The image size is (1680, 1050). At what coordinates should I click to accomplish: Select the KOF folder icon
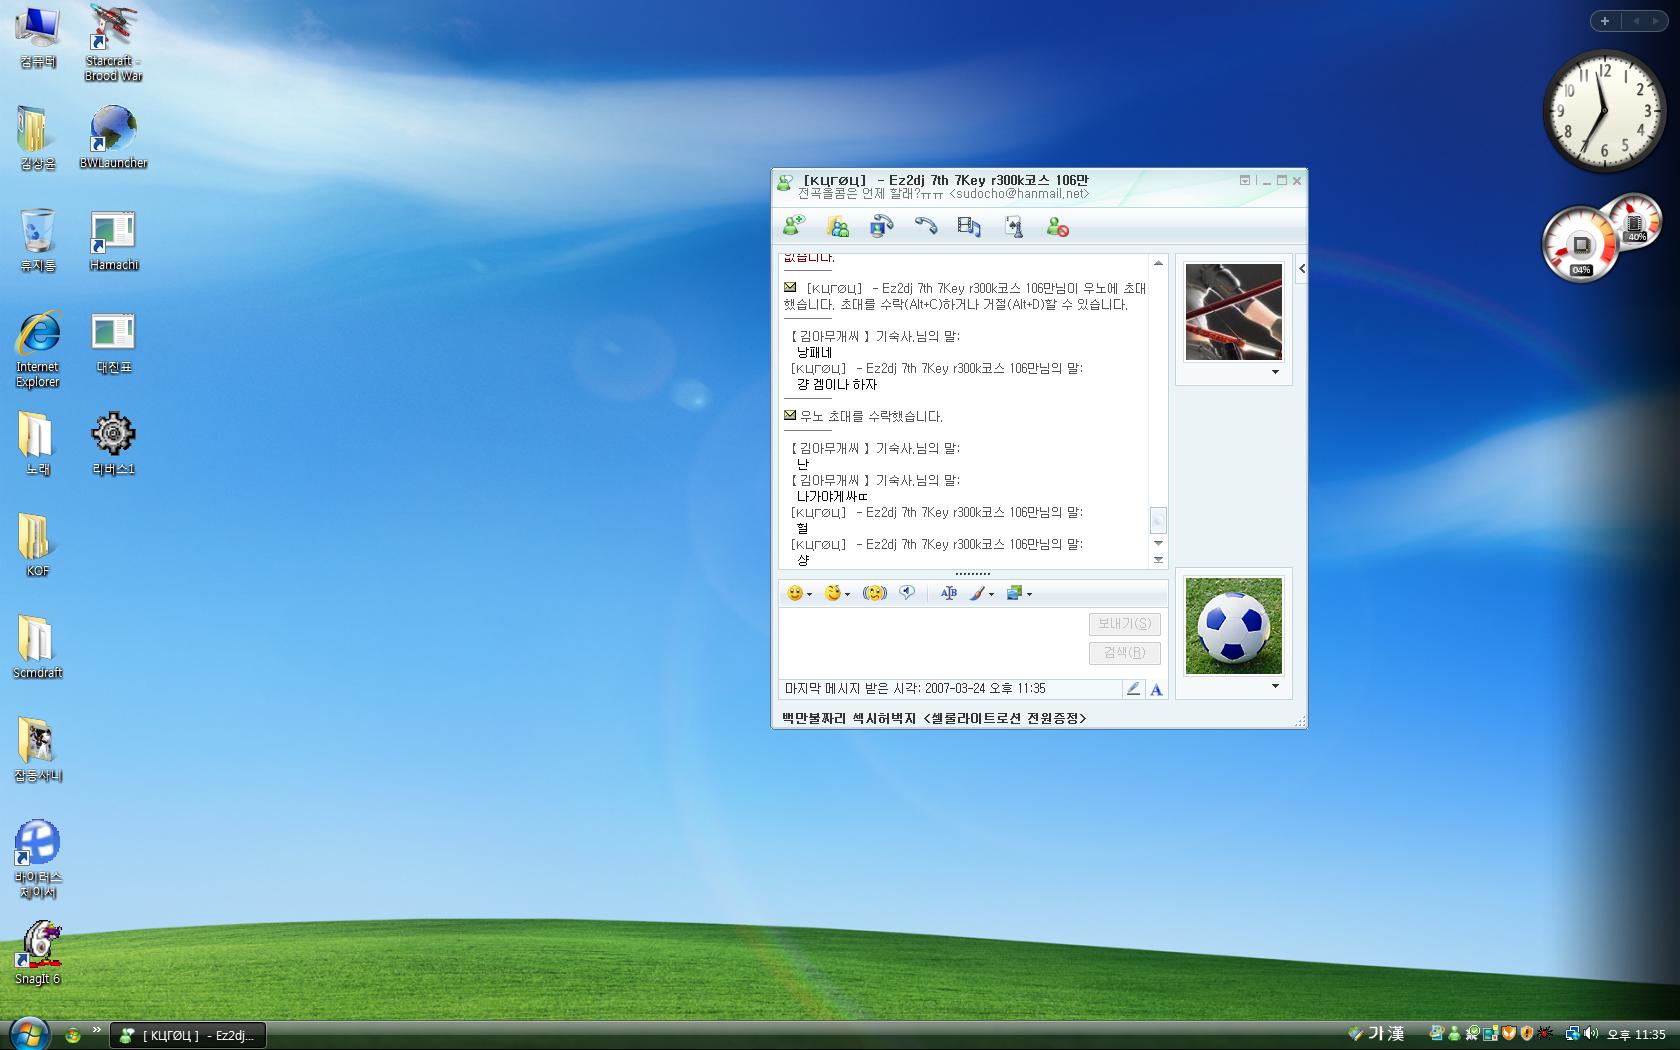38,547
